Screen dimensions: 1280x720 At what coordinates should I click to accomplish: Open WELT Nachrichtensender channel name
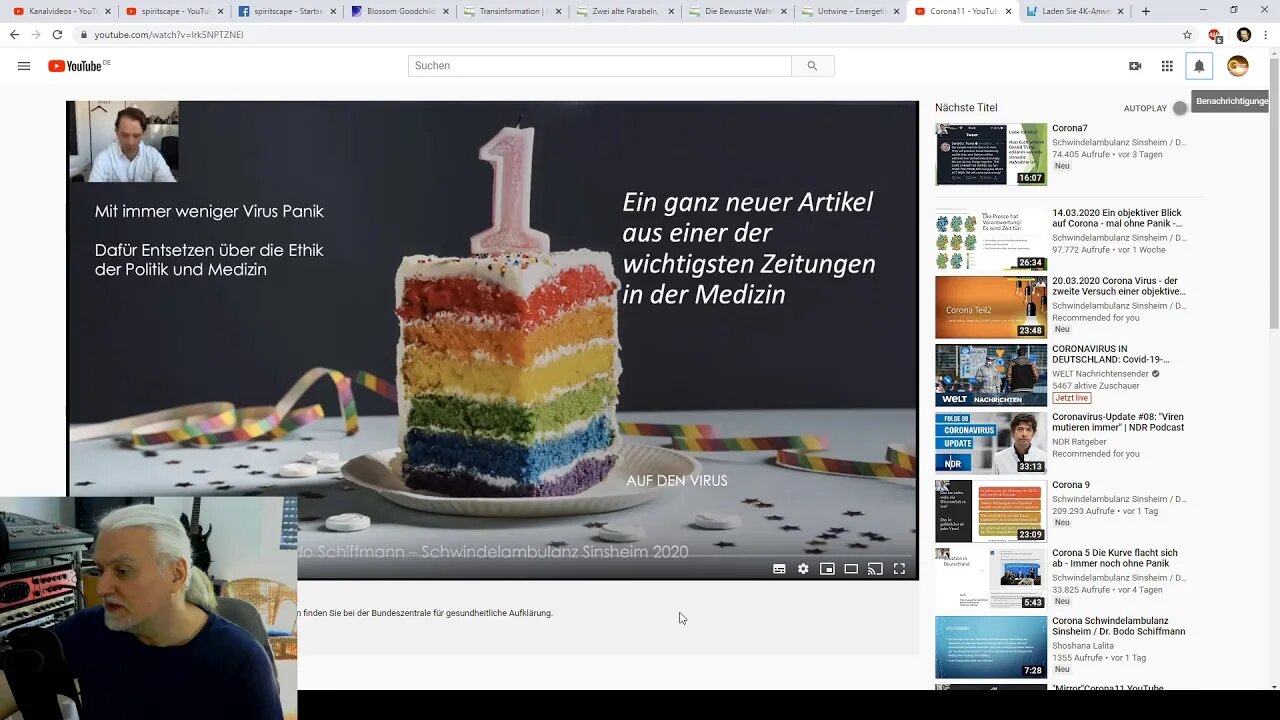(1100, 374)
